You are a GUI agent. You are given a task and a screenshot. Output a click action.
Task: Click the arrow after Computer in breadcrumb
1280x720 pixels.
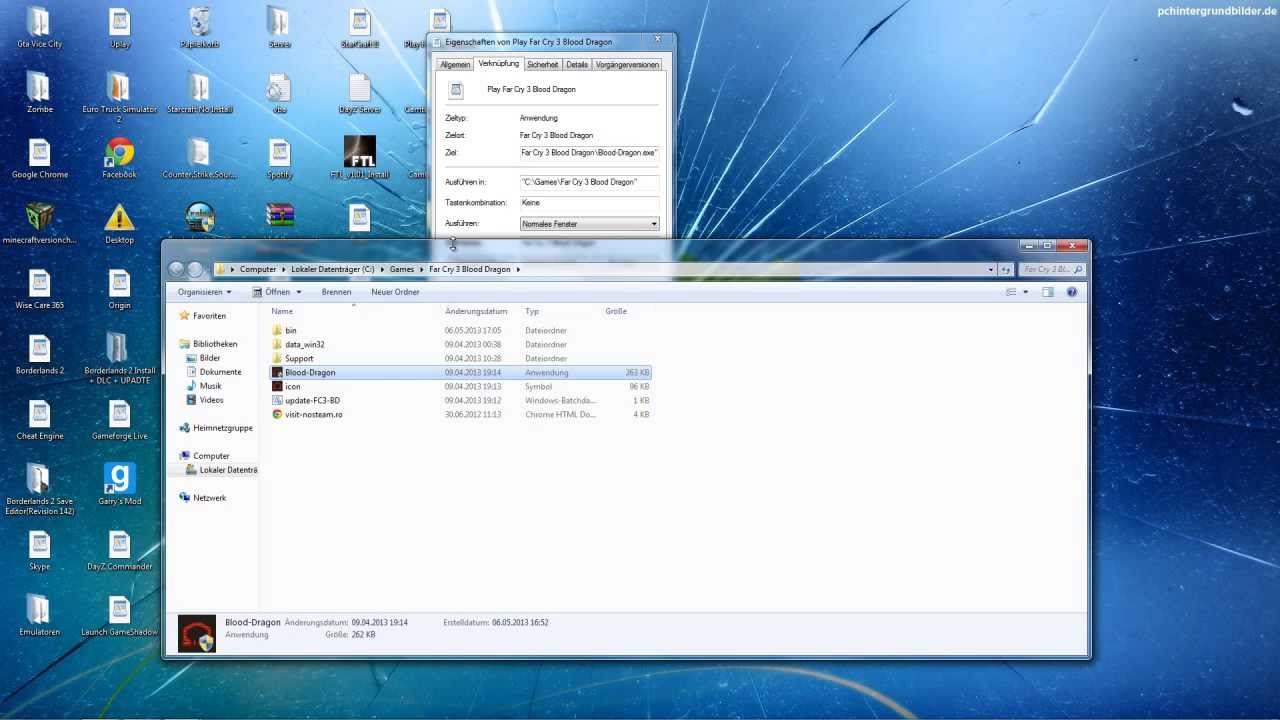[283, 269]
